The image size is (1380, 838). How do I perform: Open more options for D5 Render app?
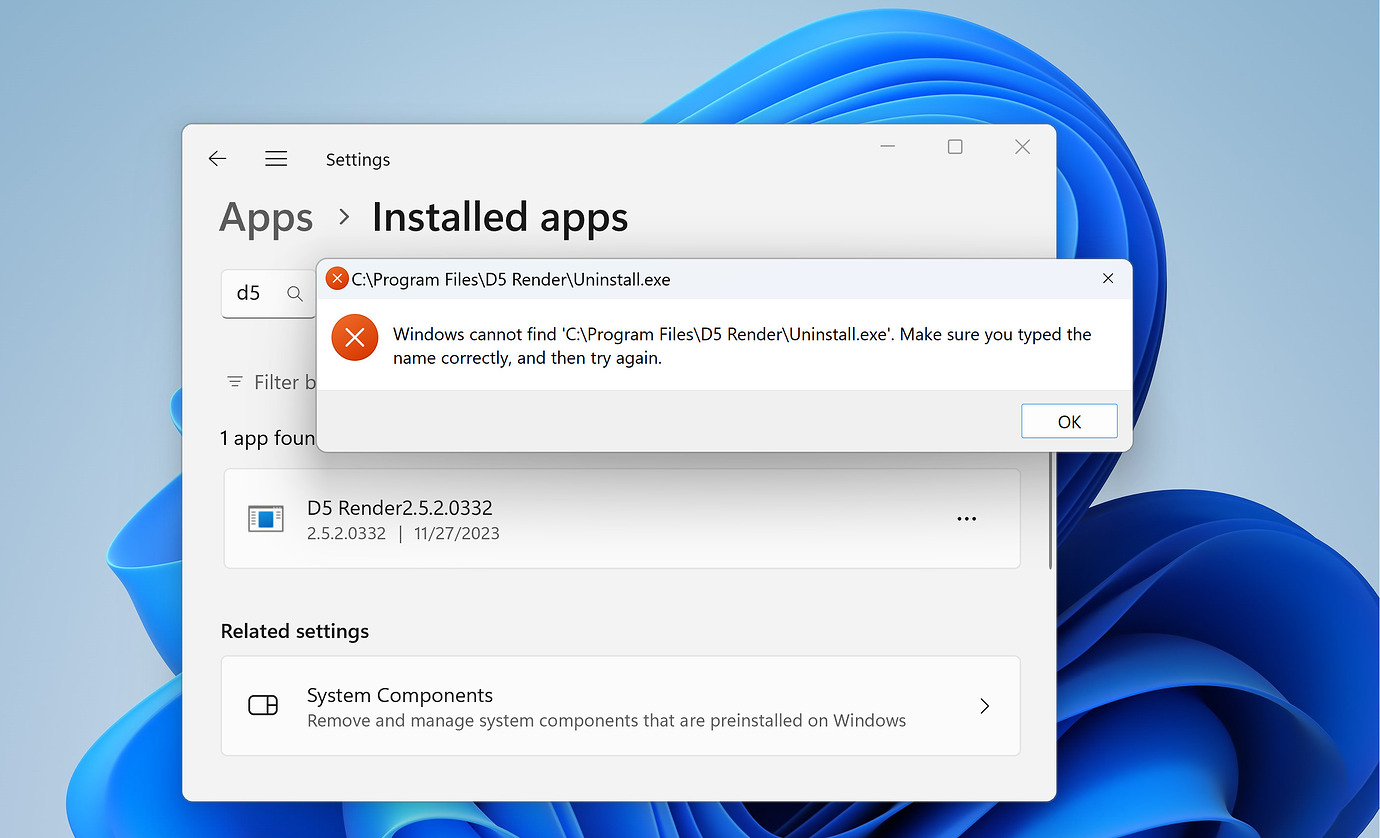pos(966,519)
